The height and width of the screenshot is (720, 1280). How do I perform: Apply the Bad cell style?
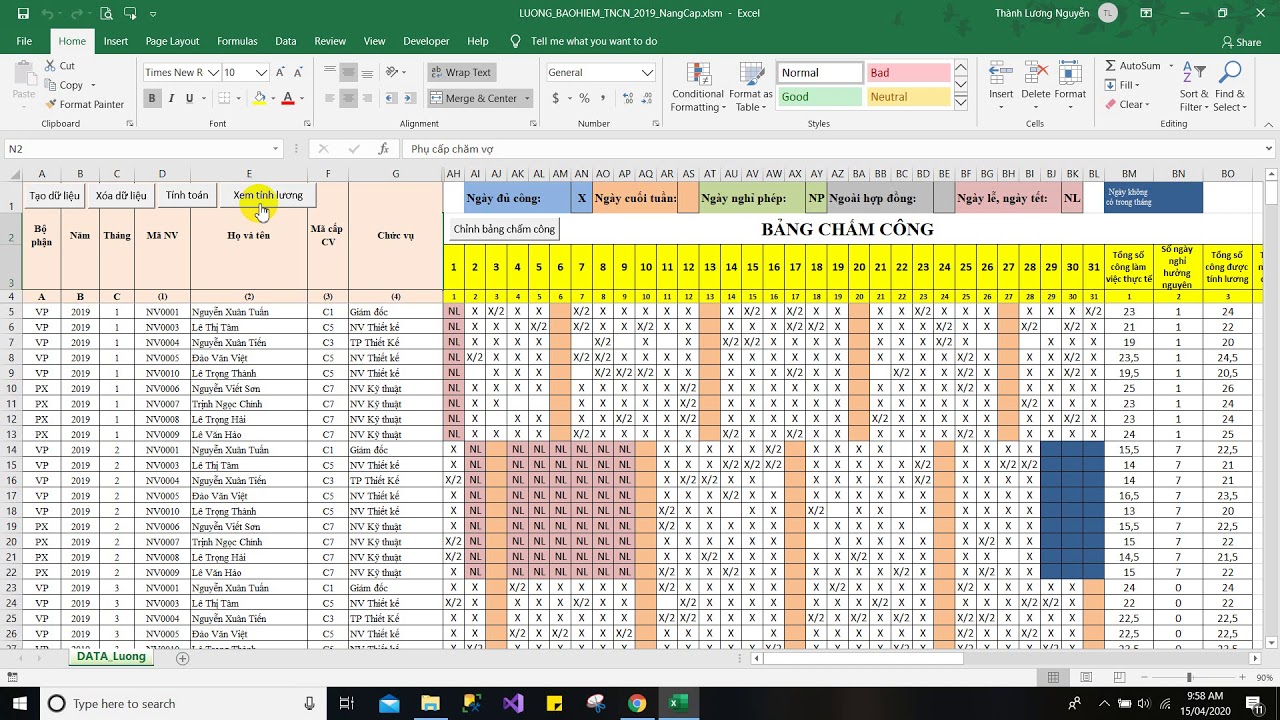click(x=908, y=73)
